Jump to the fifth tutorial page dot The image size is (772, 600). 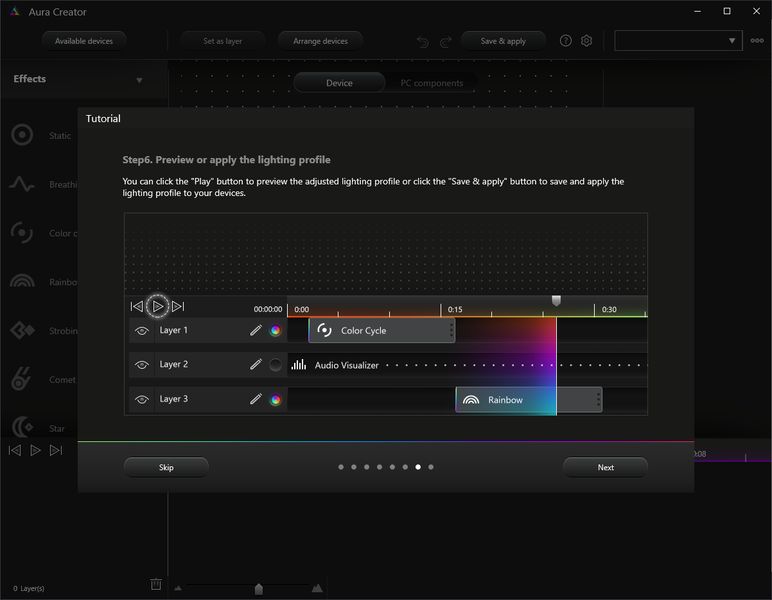point(392,467)
